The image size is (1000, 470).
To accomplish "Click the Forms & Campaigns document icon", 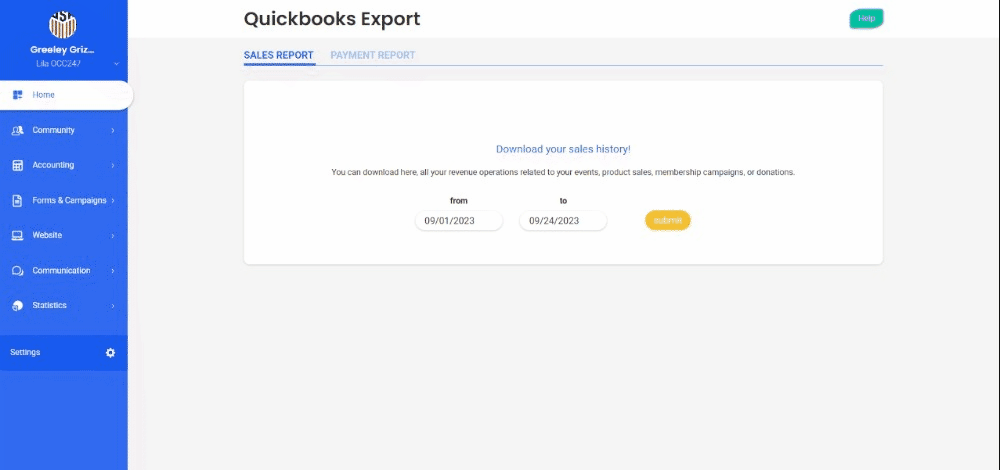I will [x=17, y=200].
